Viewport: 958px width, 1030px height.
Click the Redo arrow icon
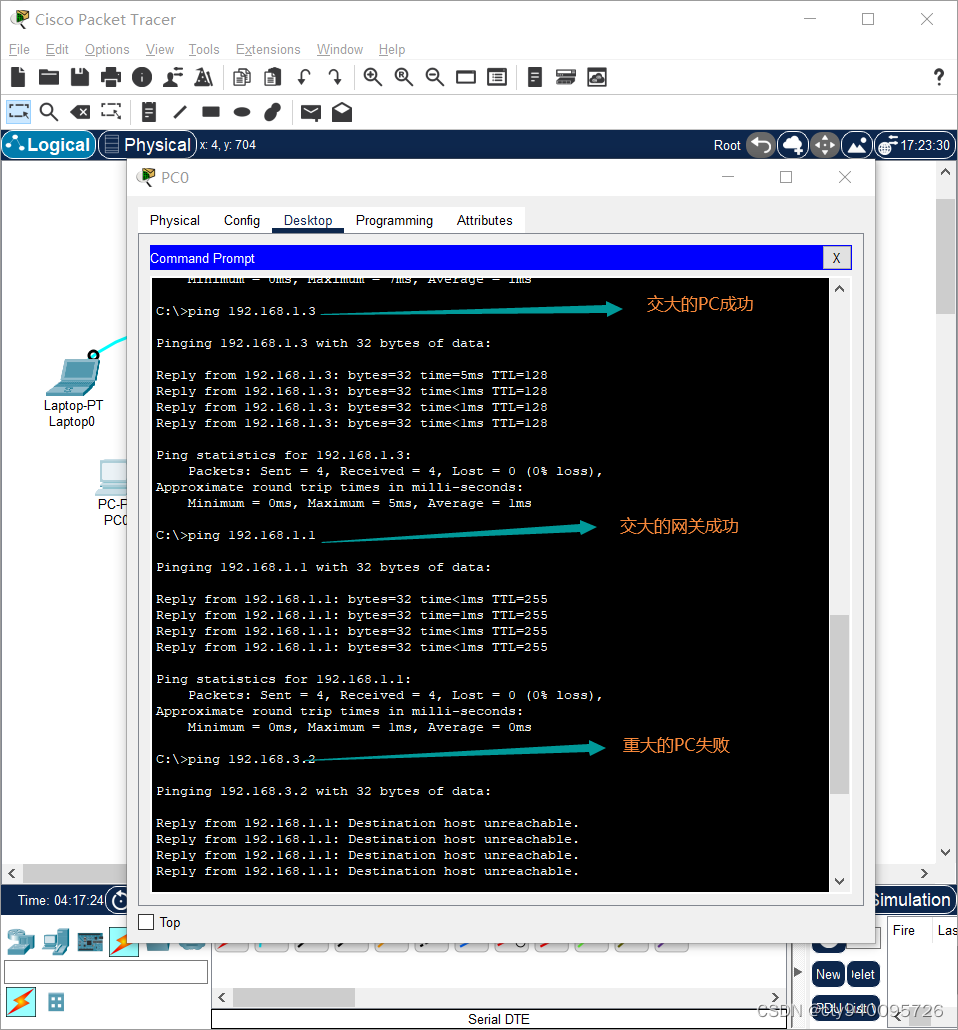tap(334, 78)
